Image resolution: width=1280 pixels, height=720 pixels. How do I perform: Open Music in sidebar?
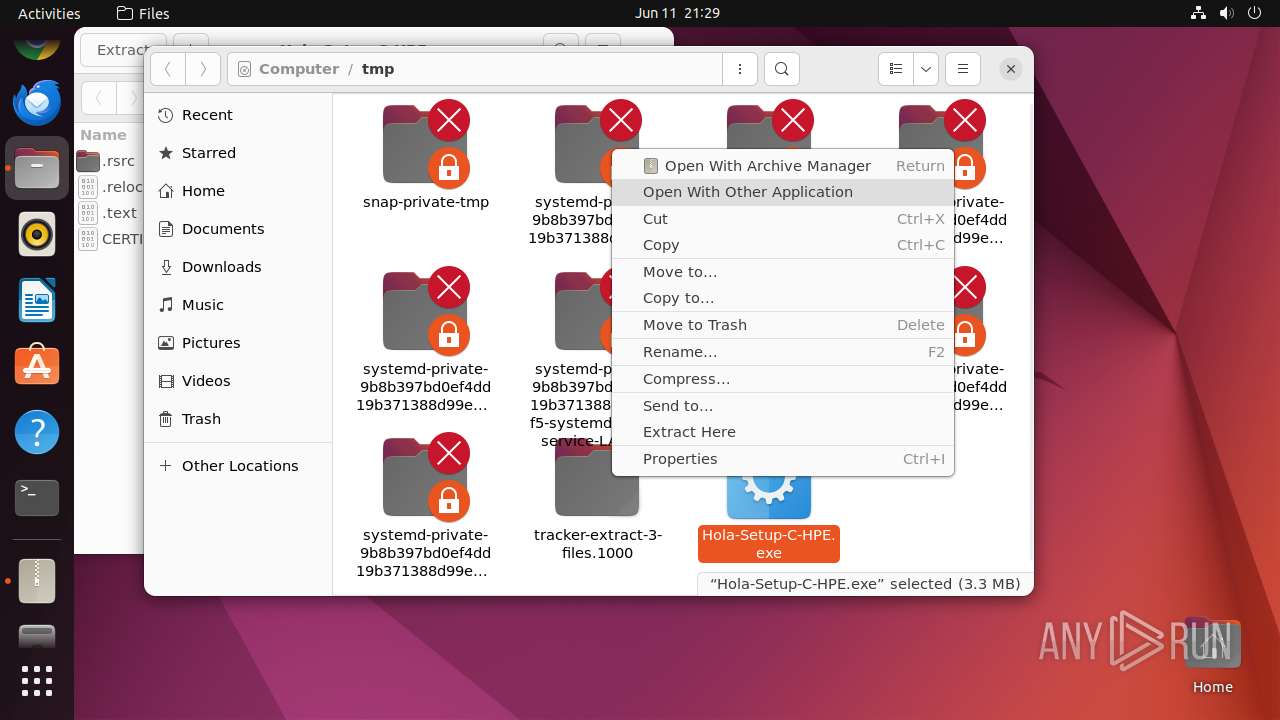(238, 305)
